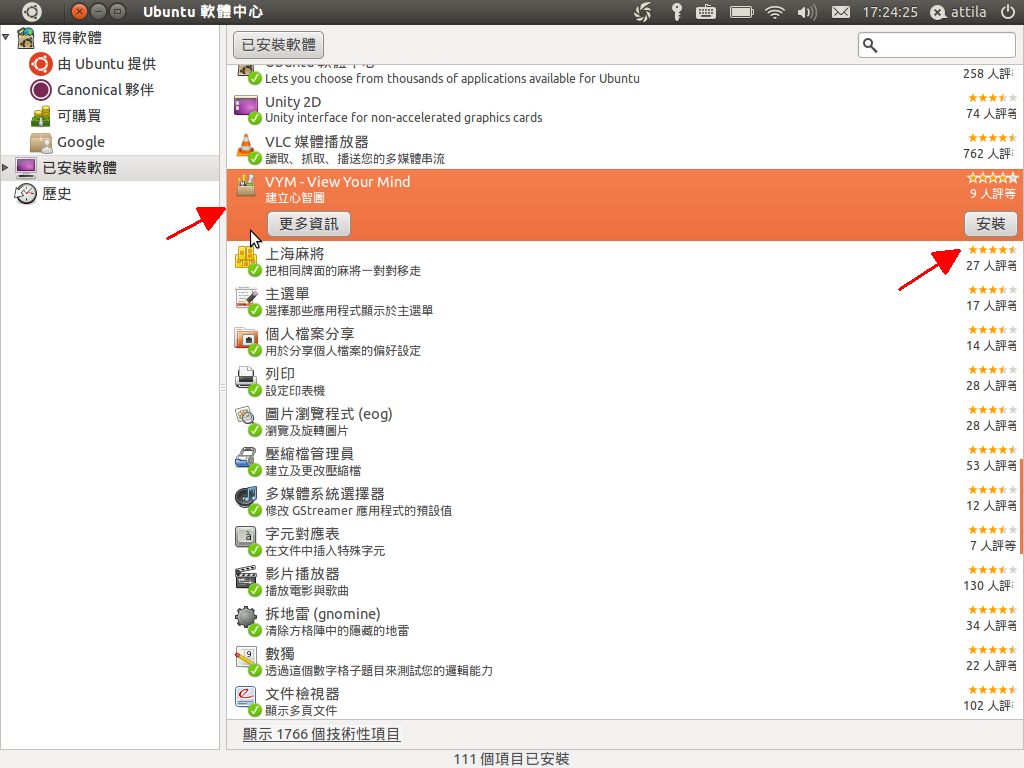Image resolution: width=1024 pixels, height=768 pixels.
Task: Select the 拆地雷 (gnomine) row title
Action: point(323,614)
